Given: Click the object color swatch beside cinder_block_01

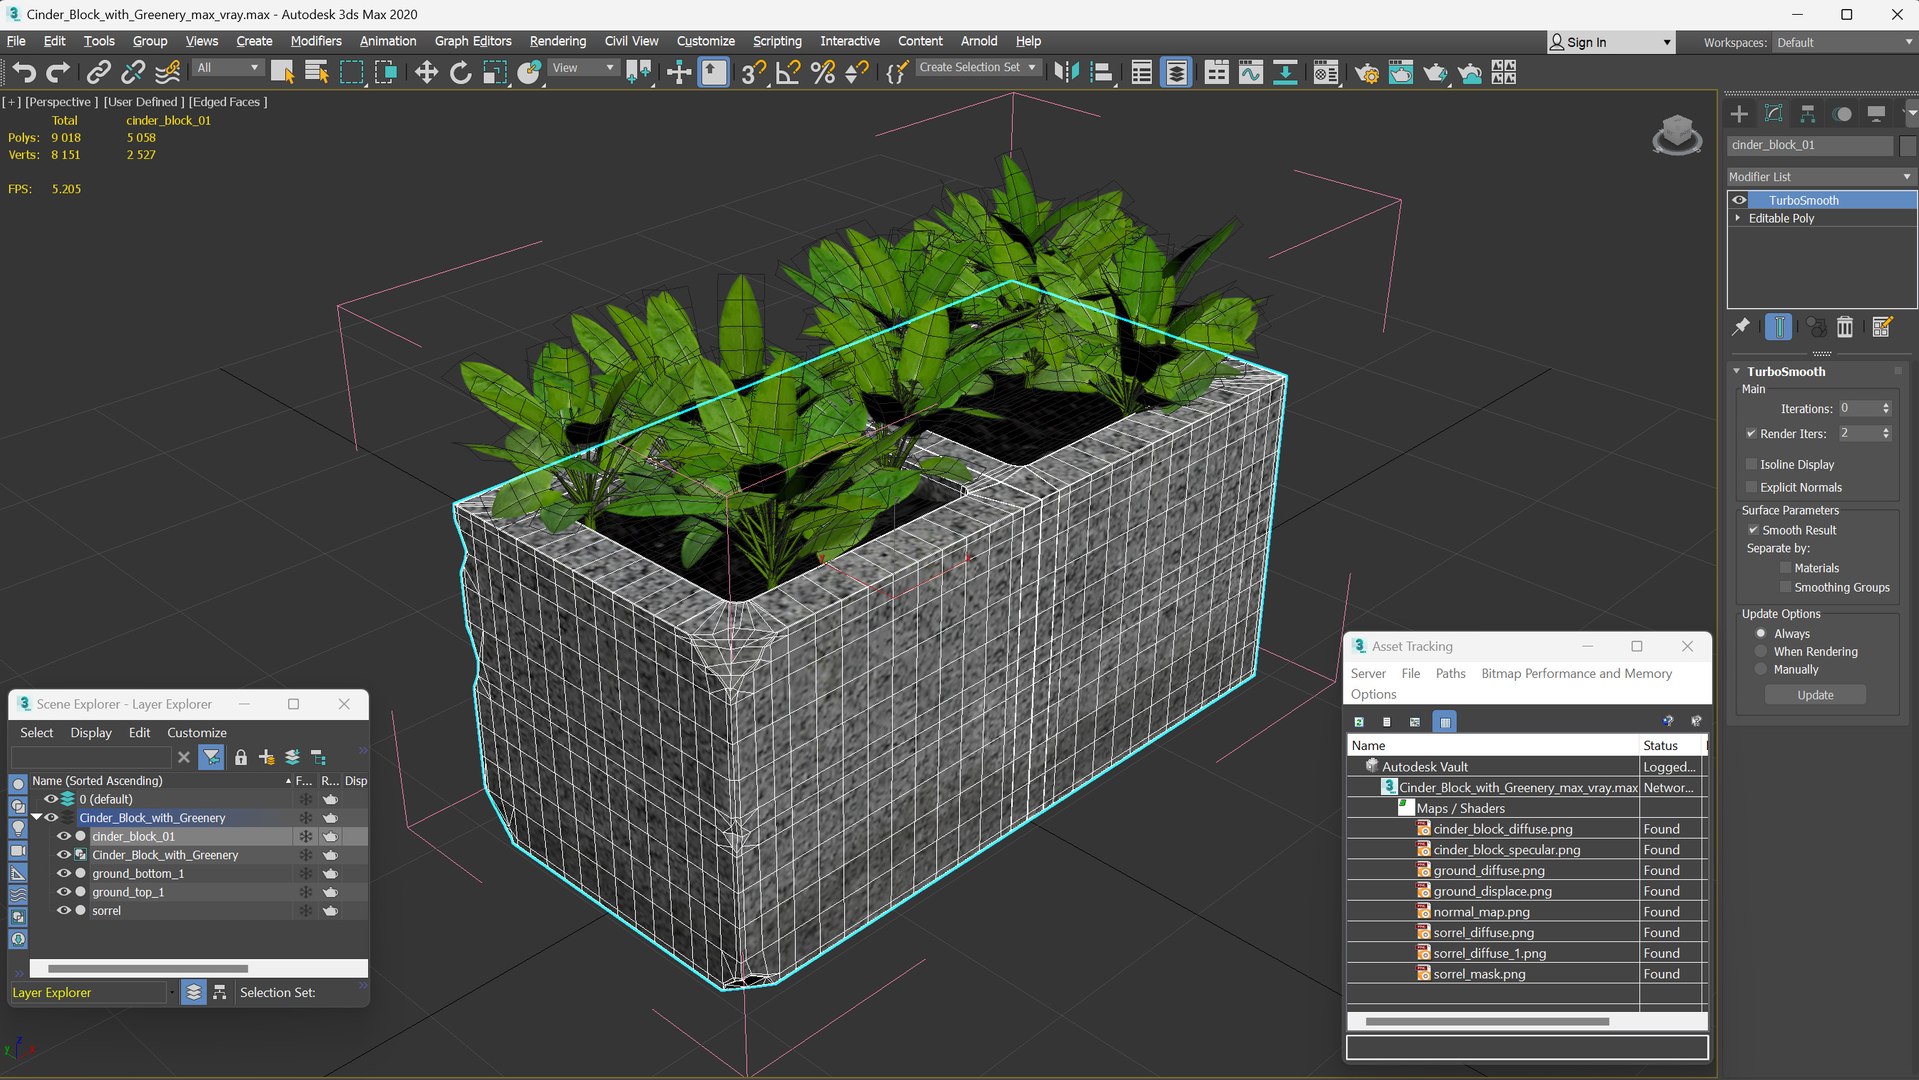Looking at the screenshot, I should pos(1908,145).
